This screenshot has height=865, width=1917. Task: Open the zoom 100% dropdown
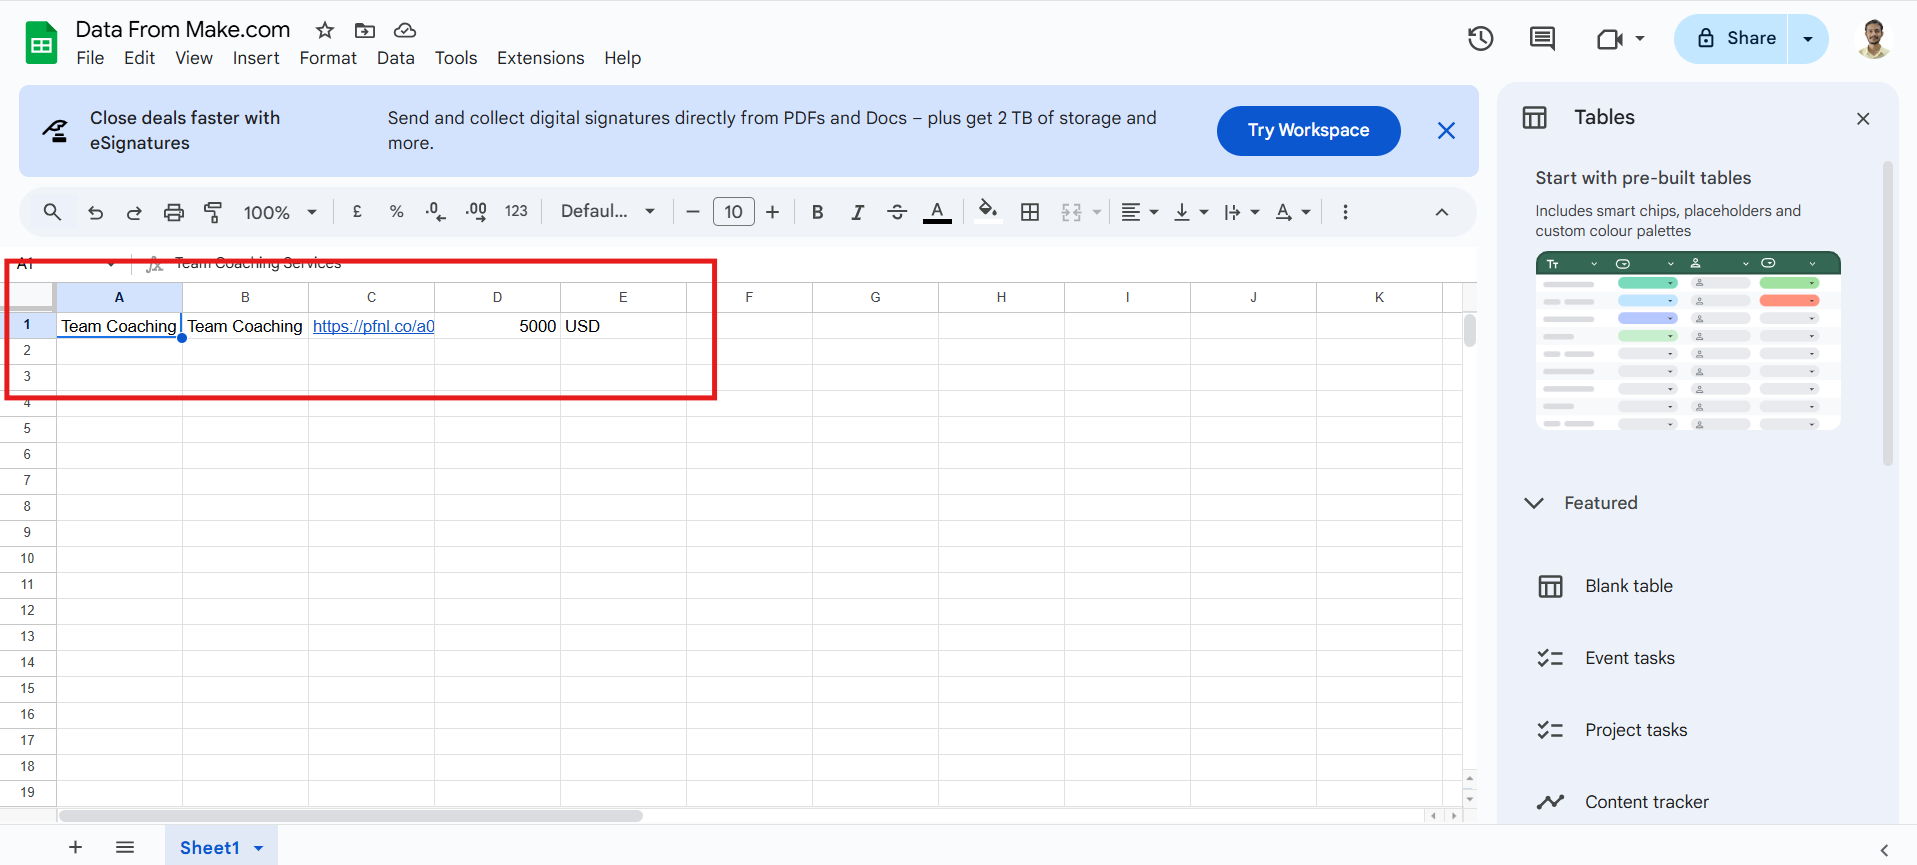point(280,212)
